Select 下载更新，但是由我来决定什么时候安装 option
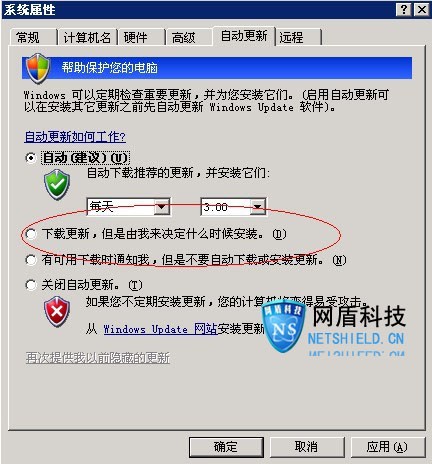The width and height of the screenshot is (432, 464). click(30, 234)
